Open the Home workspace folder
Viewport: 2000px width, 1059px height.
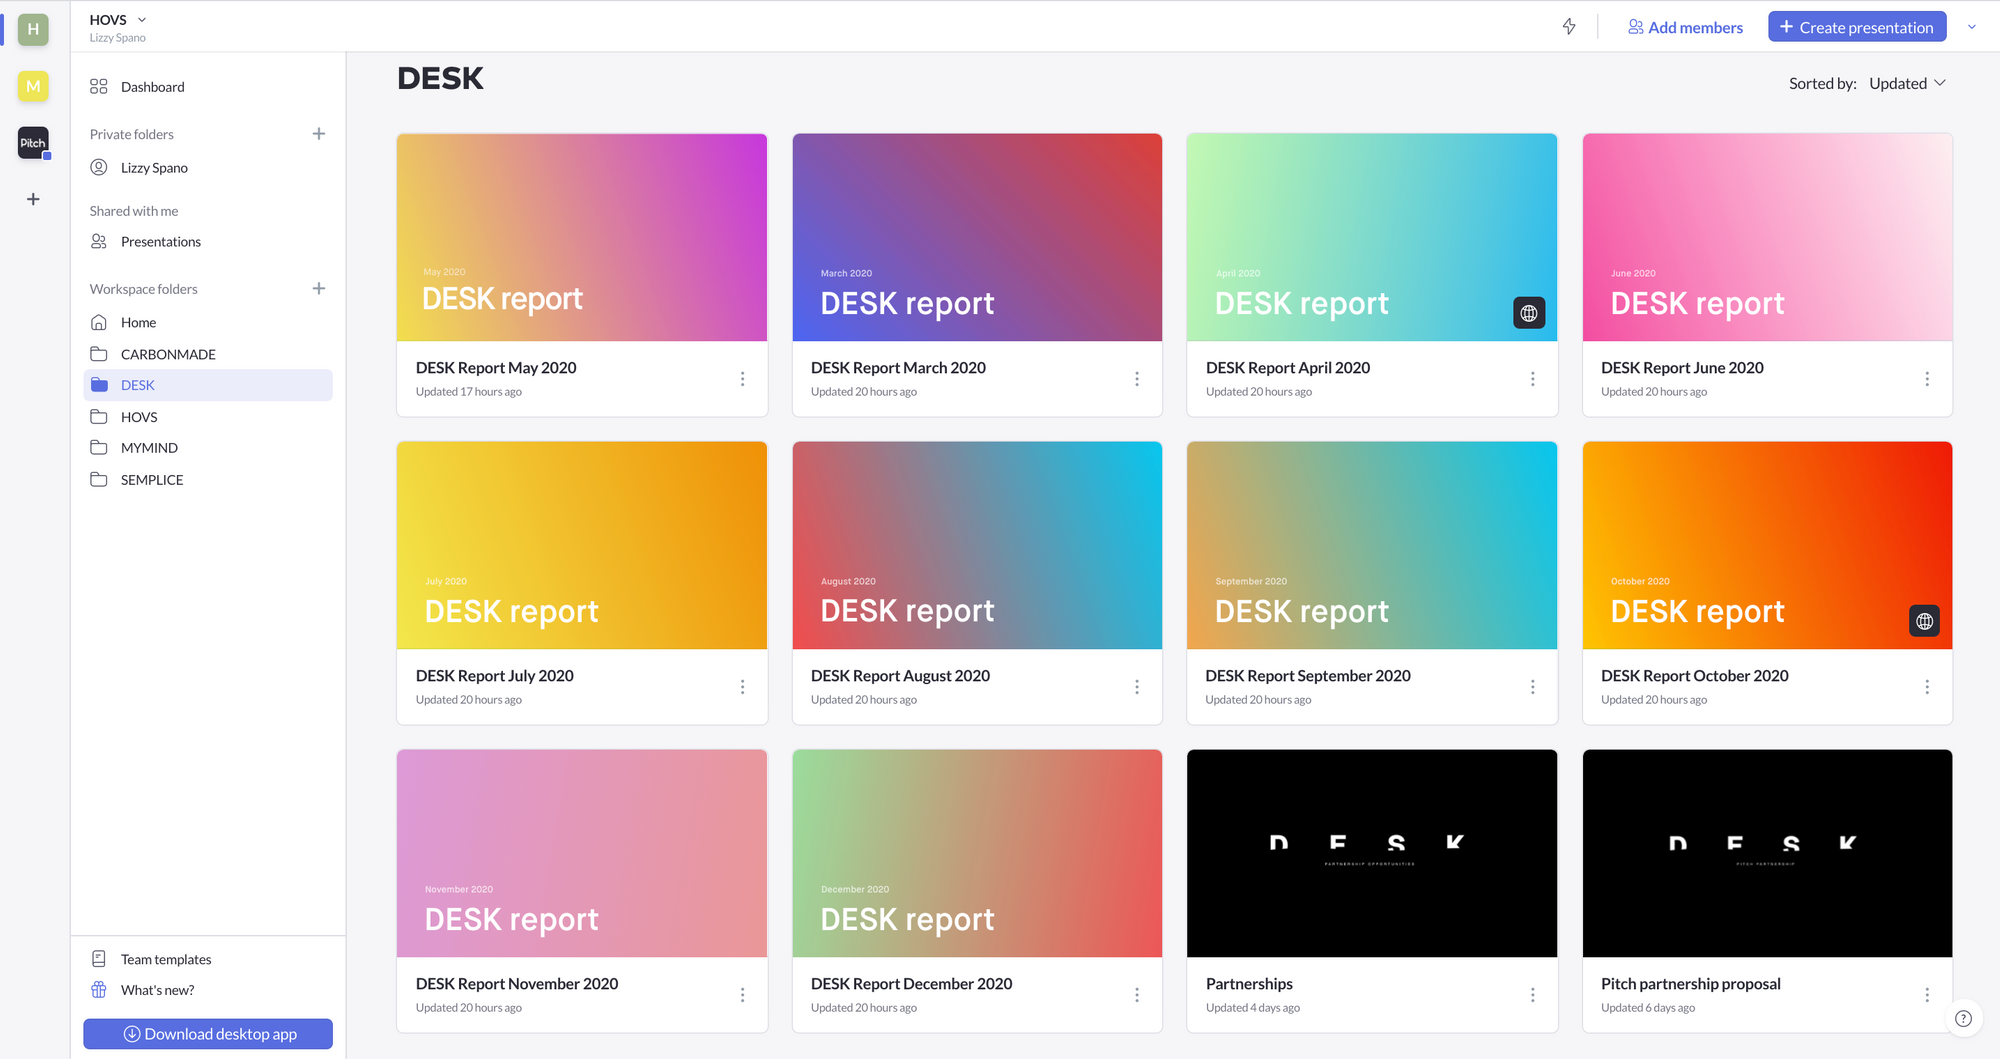click(208, 323)
